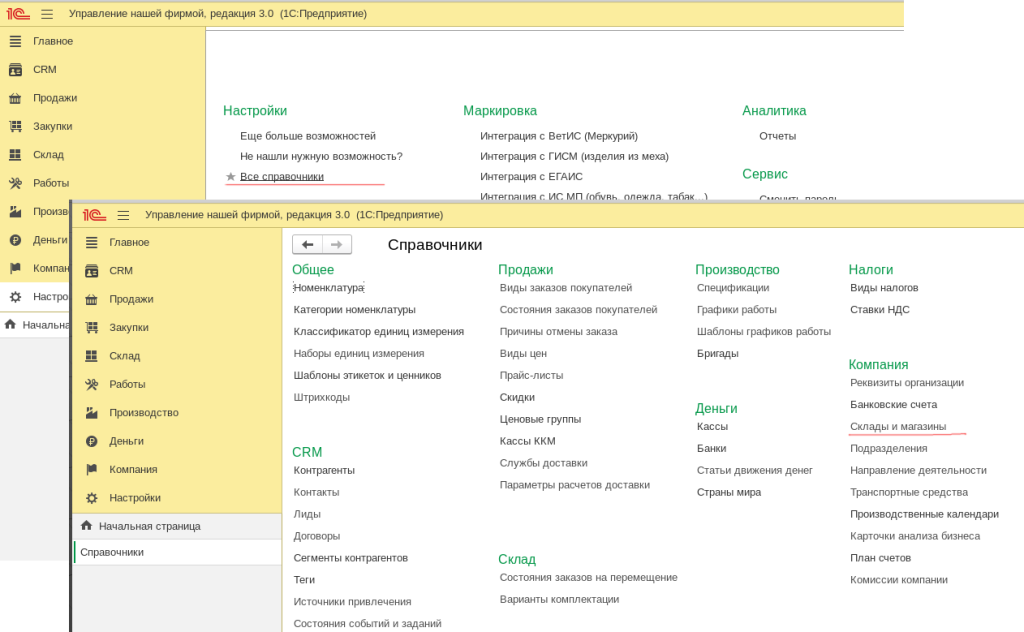Open hamburger menu in front window title bar

123,215
